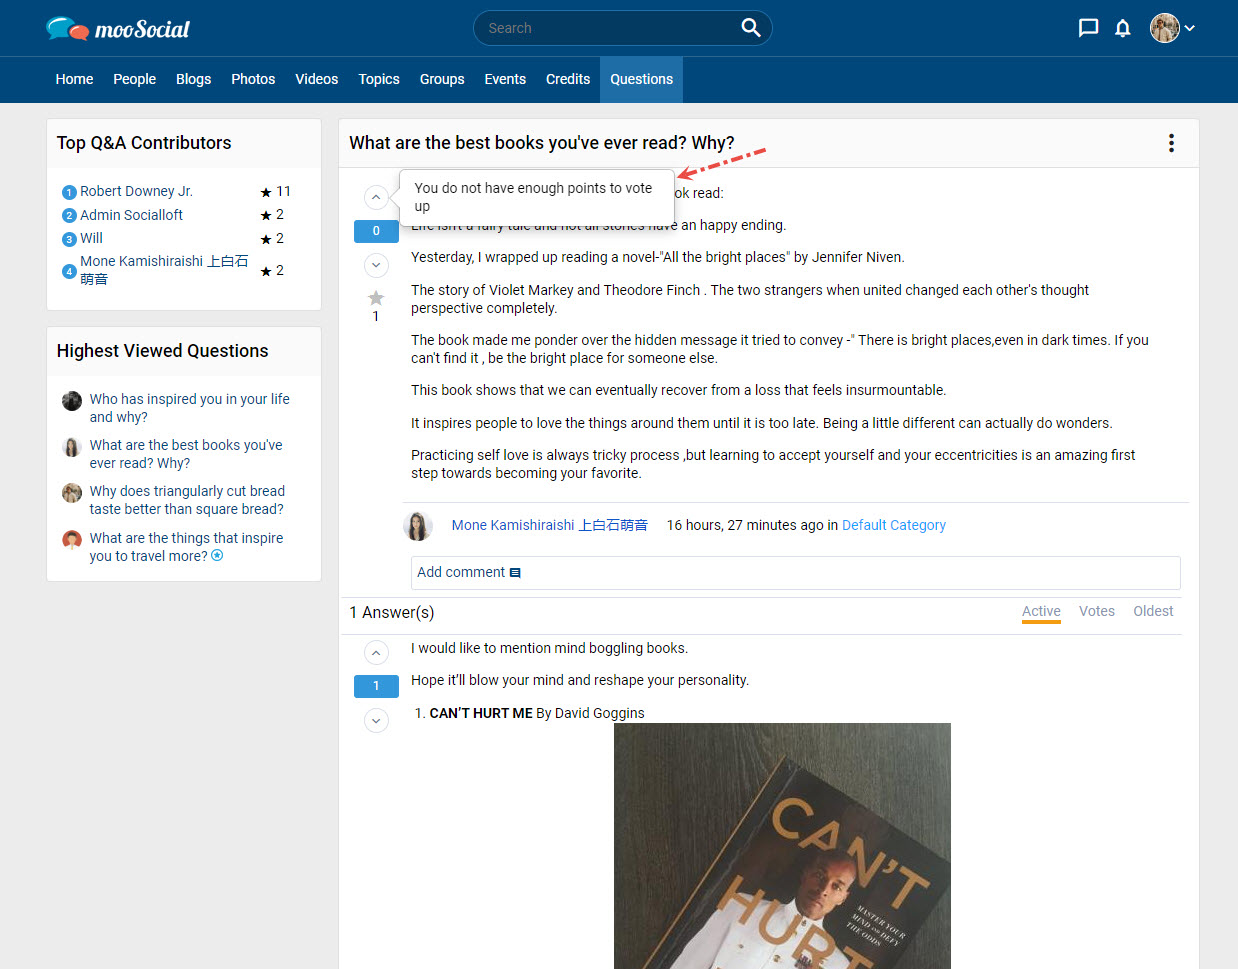Open the Topics menu item
The width and height of the screenshot is (1238, 969).
[379, 79]
